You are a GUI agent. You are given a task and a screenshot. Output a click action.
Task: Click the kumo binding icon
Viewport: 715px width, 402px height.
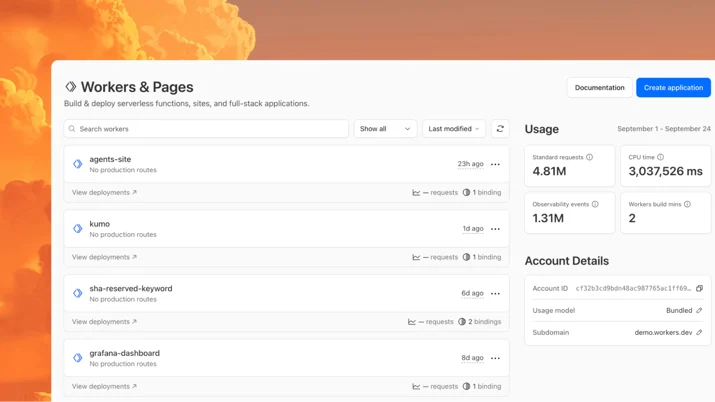pyautogui.click(x=466, y=257)
